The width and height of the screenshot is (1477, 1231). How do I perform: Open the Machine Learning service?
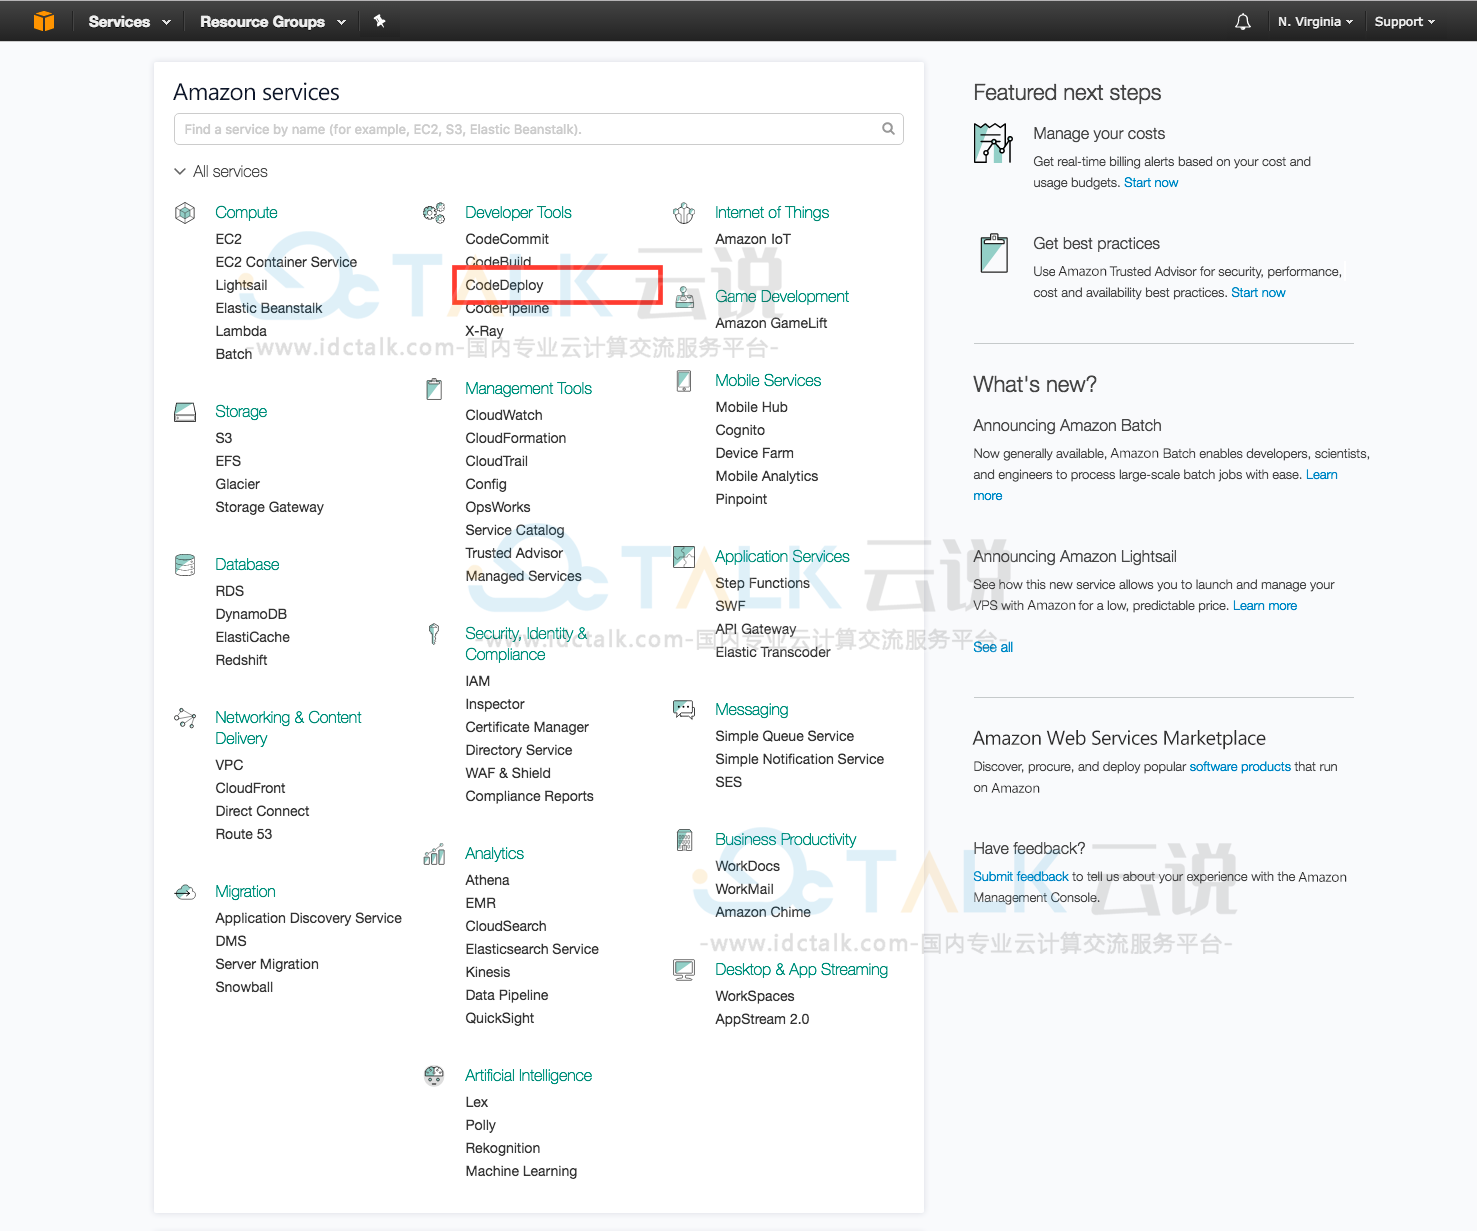coord(521,1171)
